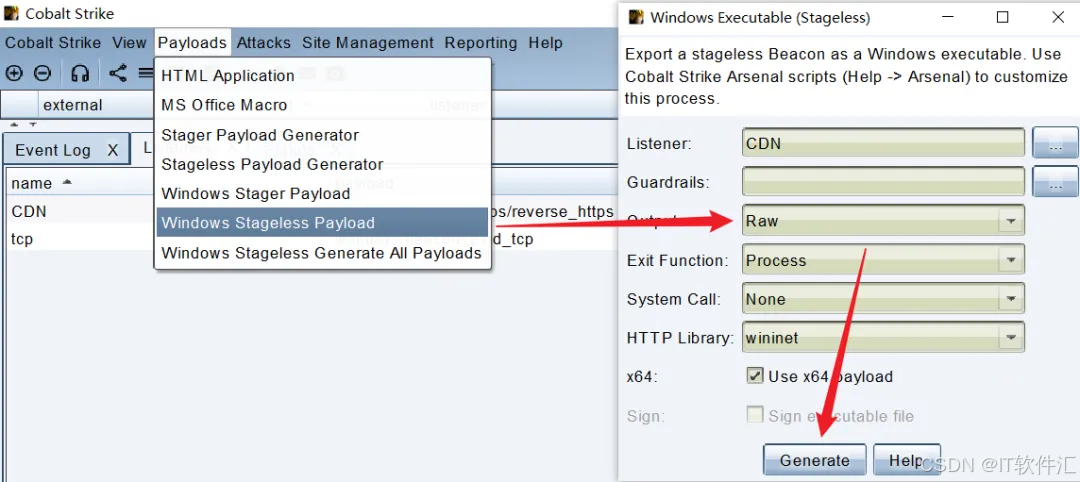The image size is (1080, 482).
Task: Click the browse button next to Guardrails field
Action: [x=1055, y=182]
